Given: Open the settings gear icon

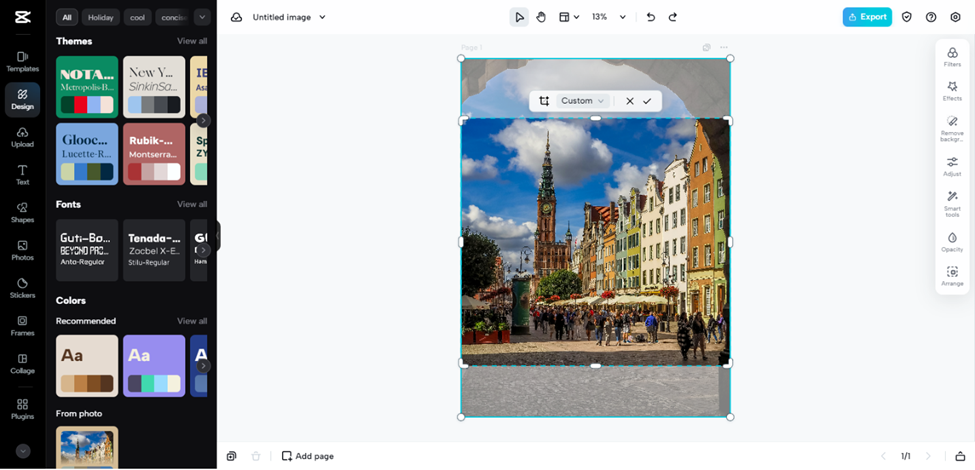Looking at the screenshot, I should [x=956, y=17].
